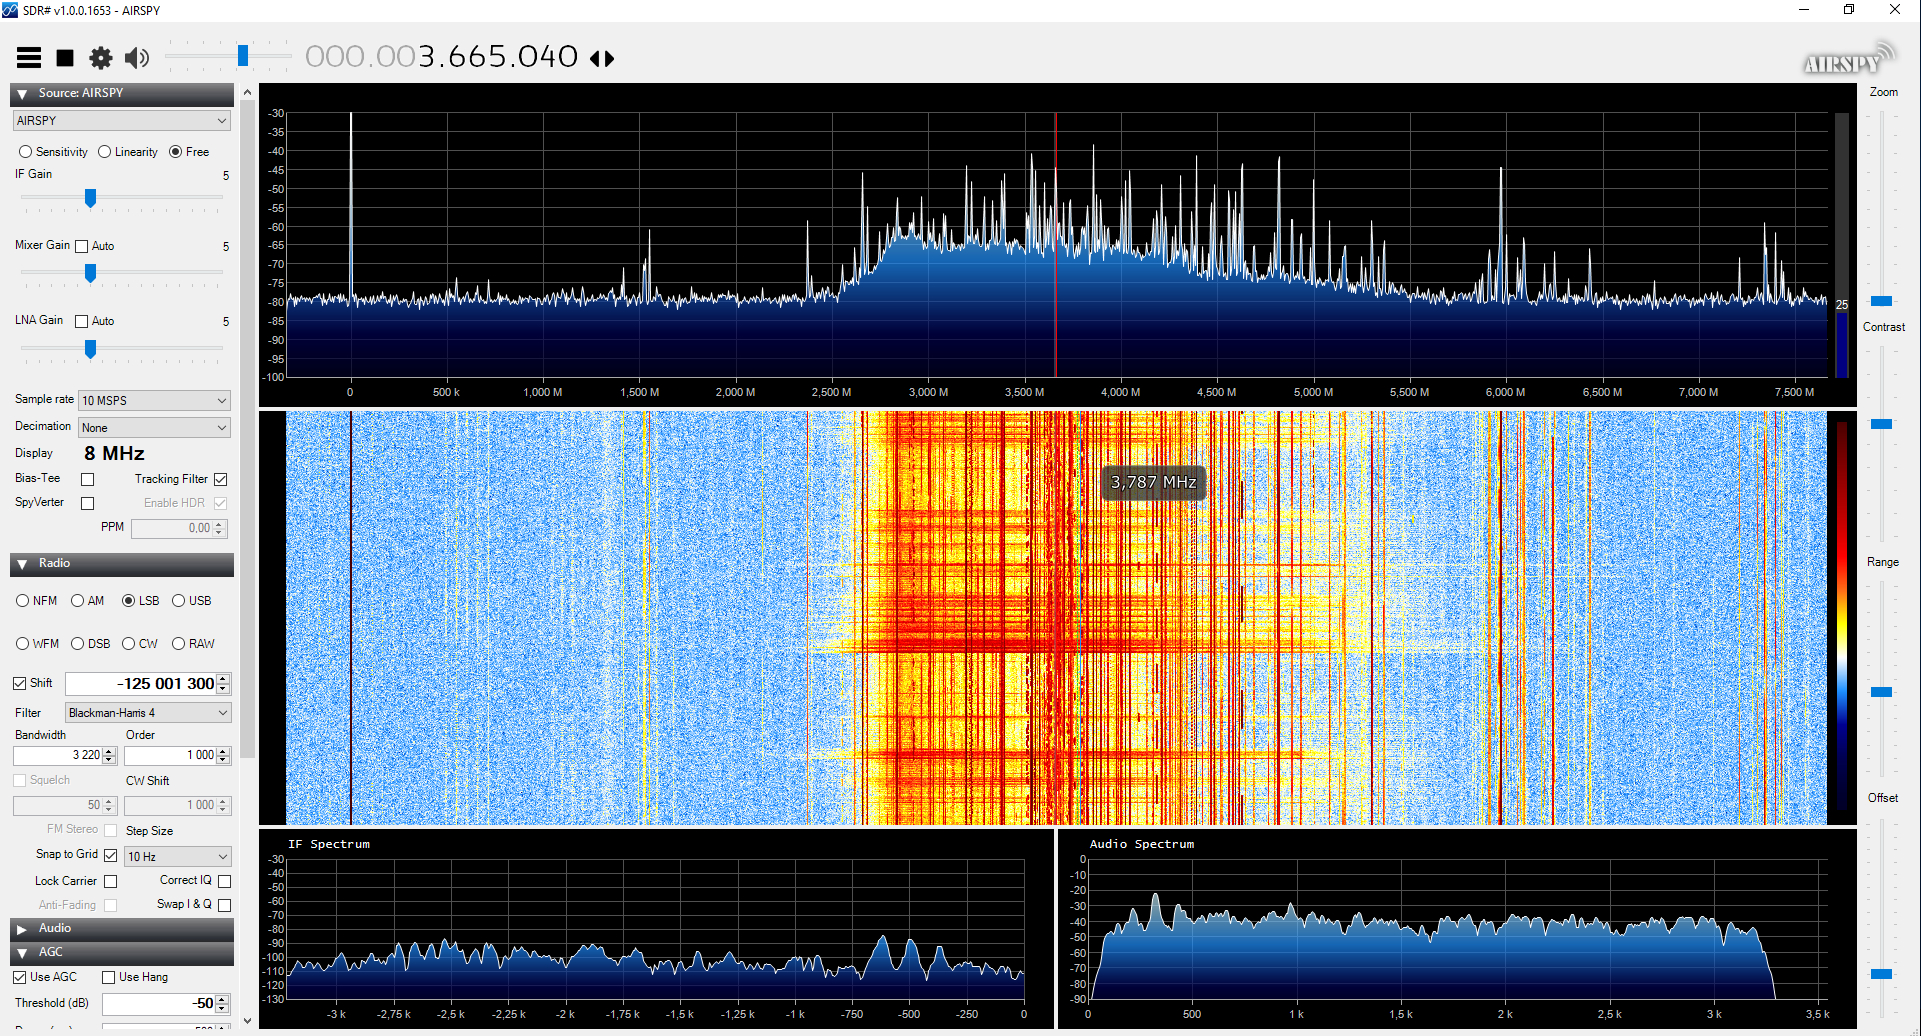The height and width of the screenshot is (1036, 1921).
Task: Expand the Audio panel
Action: click(22, 929)
